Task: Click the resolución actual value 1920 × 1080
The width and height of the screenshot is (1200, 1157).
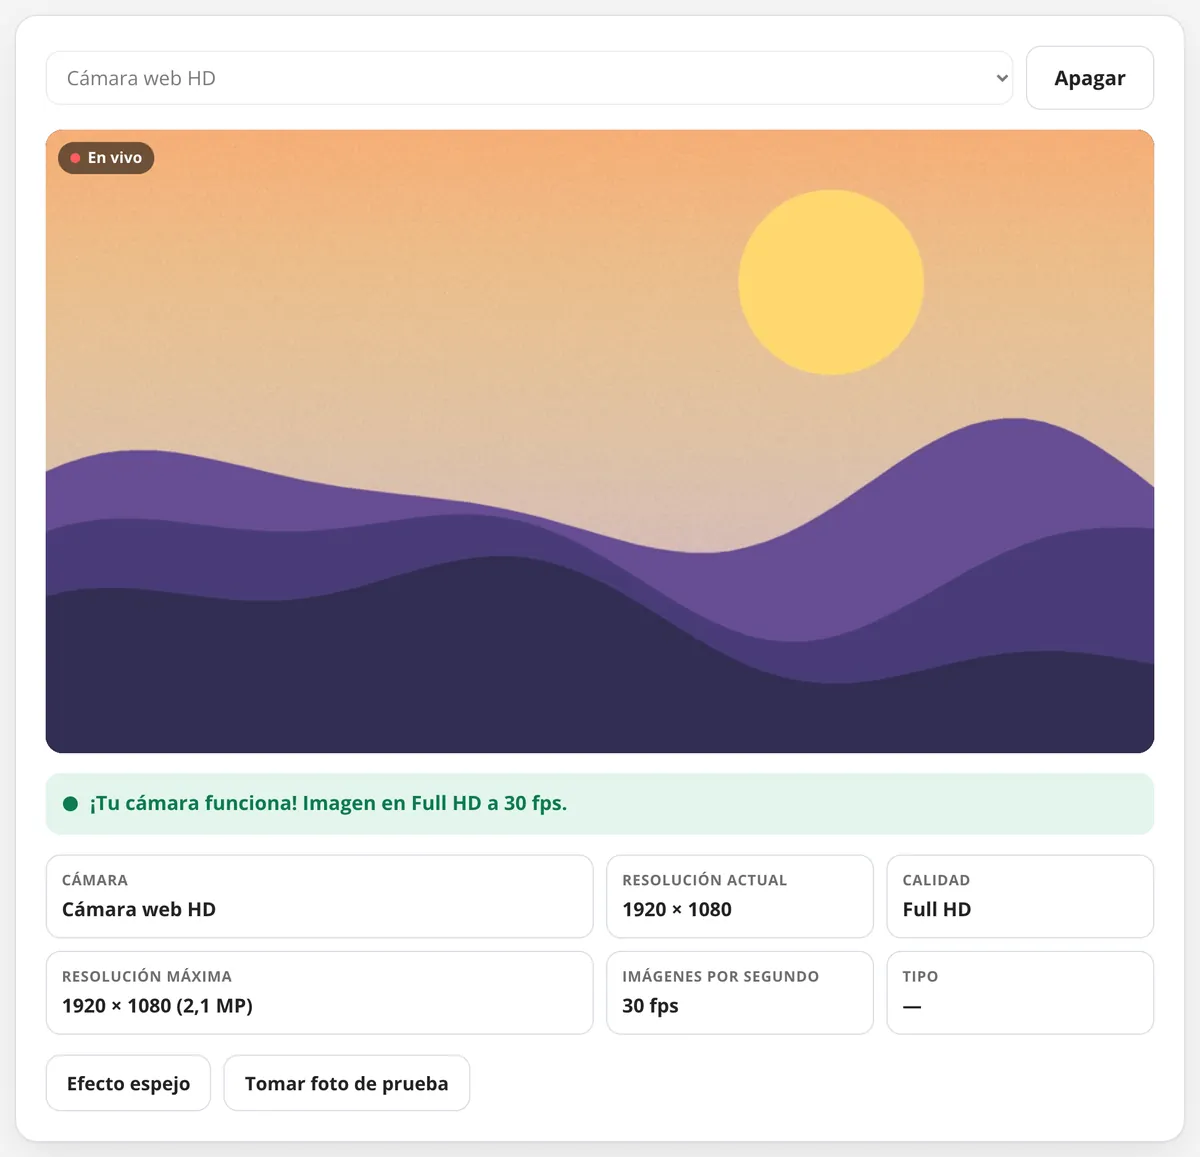Action: (677, 909)
